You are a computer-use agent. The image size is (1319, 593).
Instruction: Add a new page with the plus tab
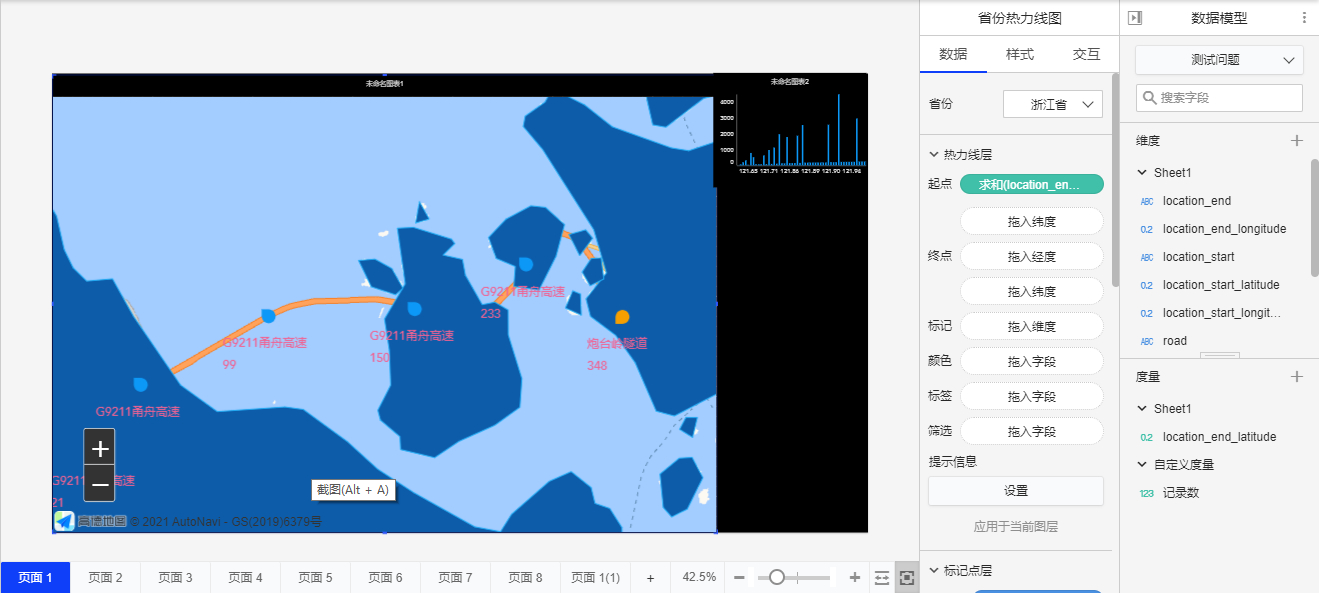tap(650, 578)
